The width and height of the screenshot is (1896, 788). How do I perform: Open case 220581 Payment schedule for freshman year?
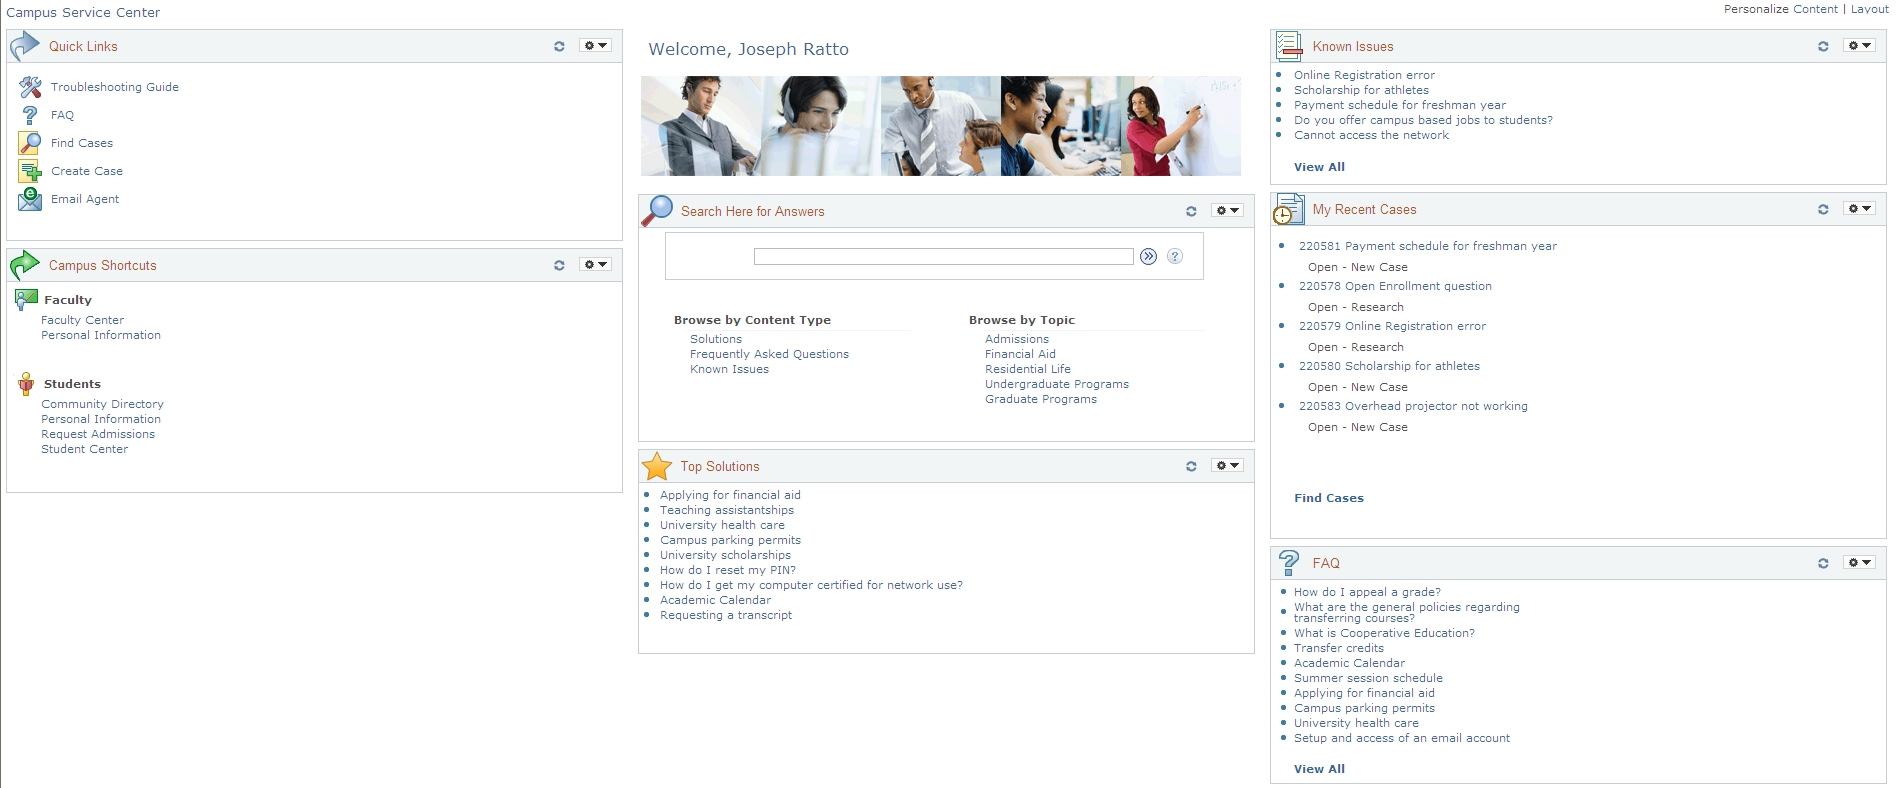[x=1428, y=246]
